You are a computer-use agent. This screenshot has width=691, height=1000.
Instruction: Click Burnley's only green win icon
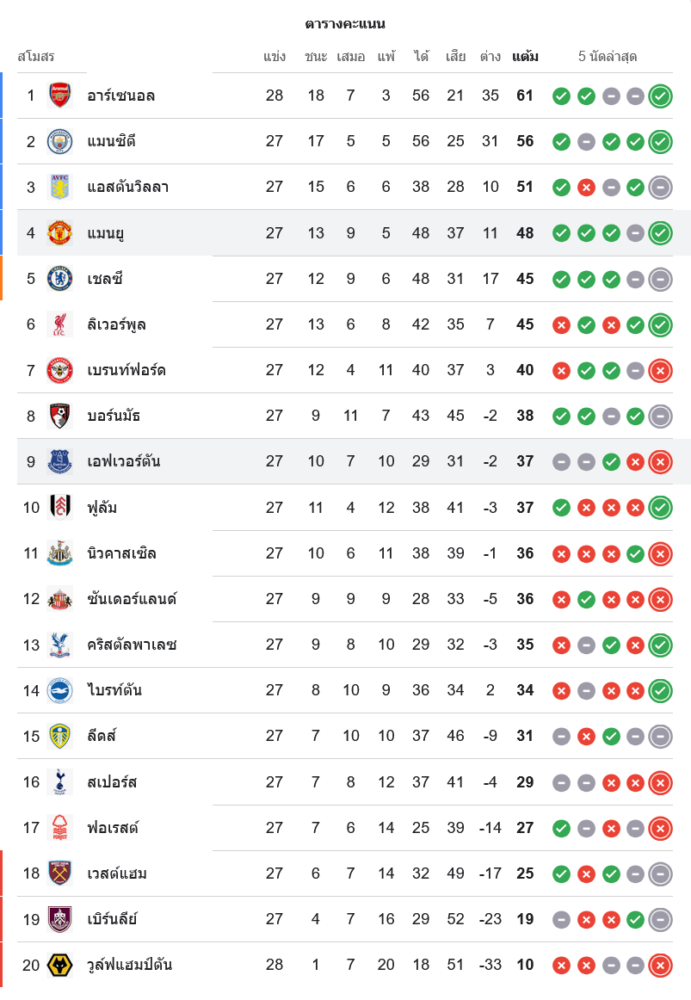[x=635, y=919]
